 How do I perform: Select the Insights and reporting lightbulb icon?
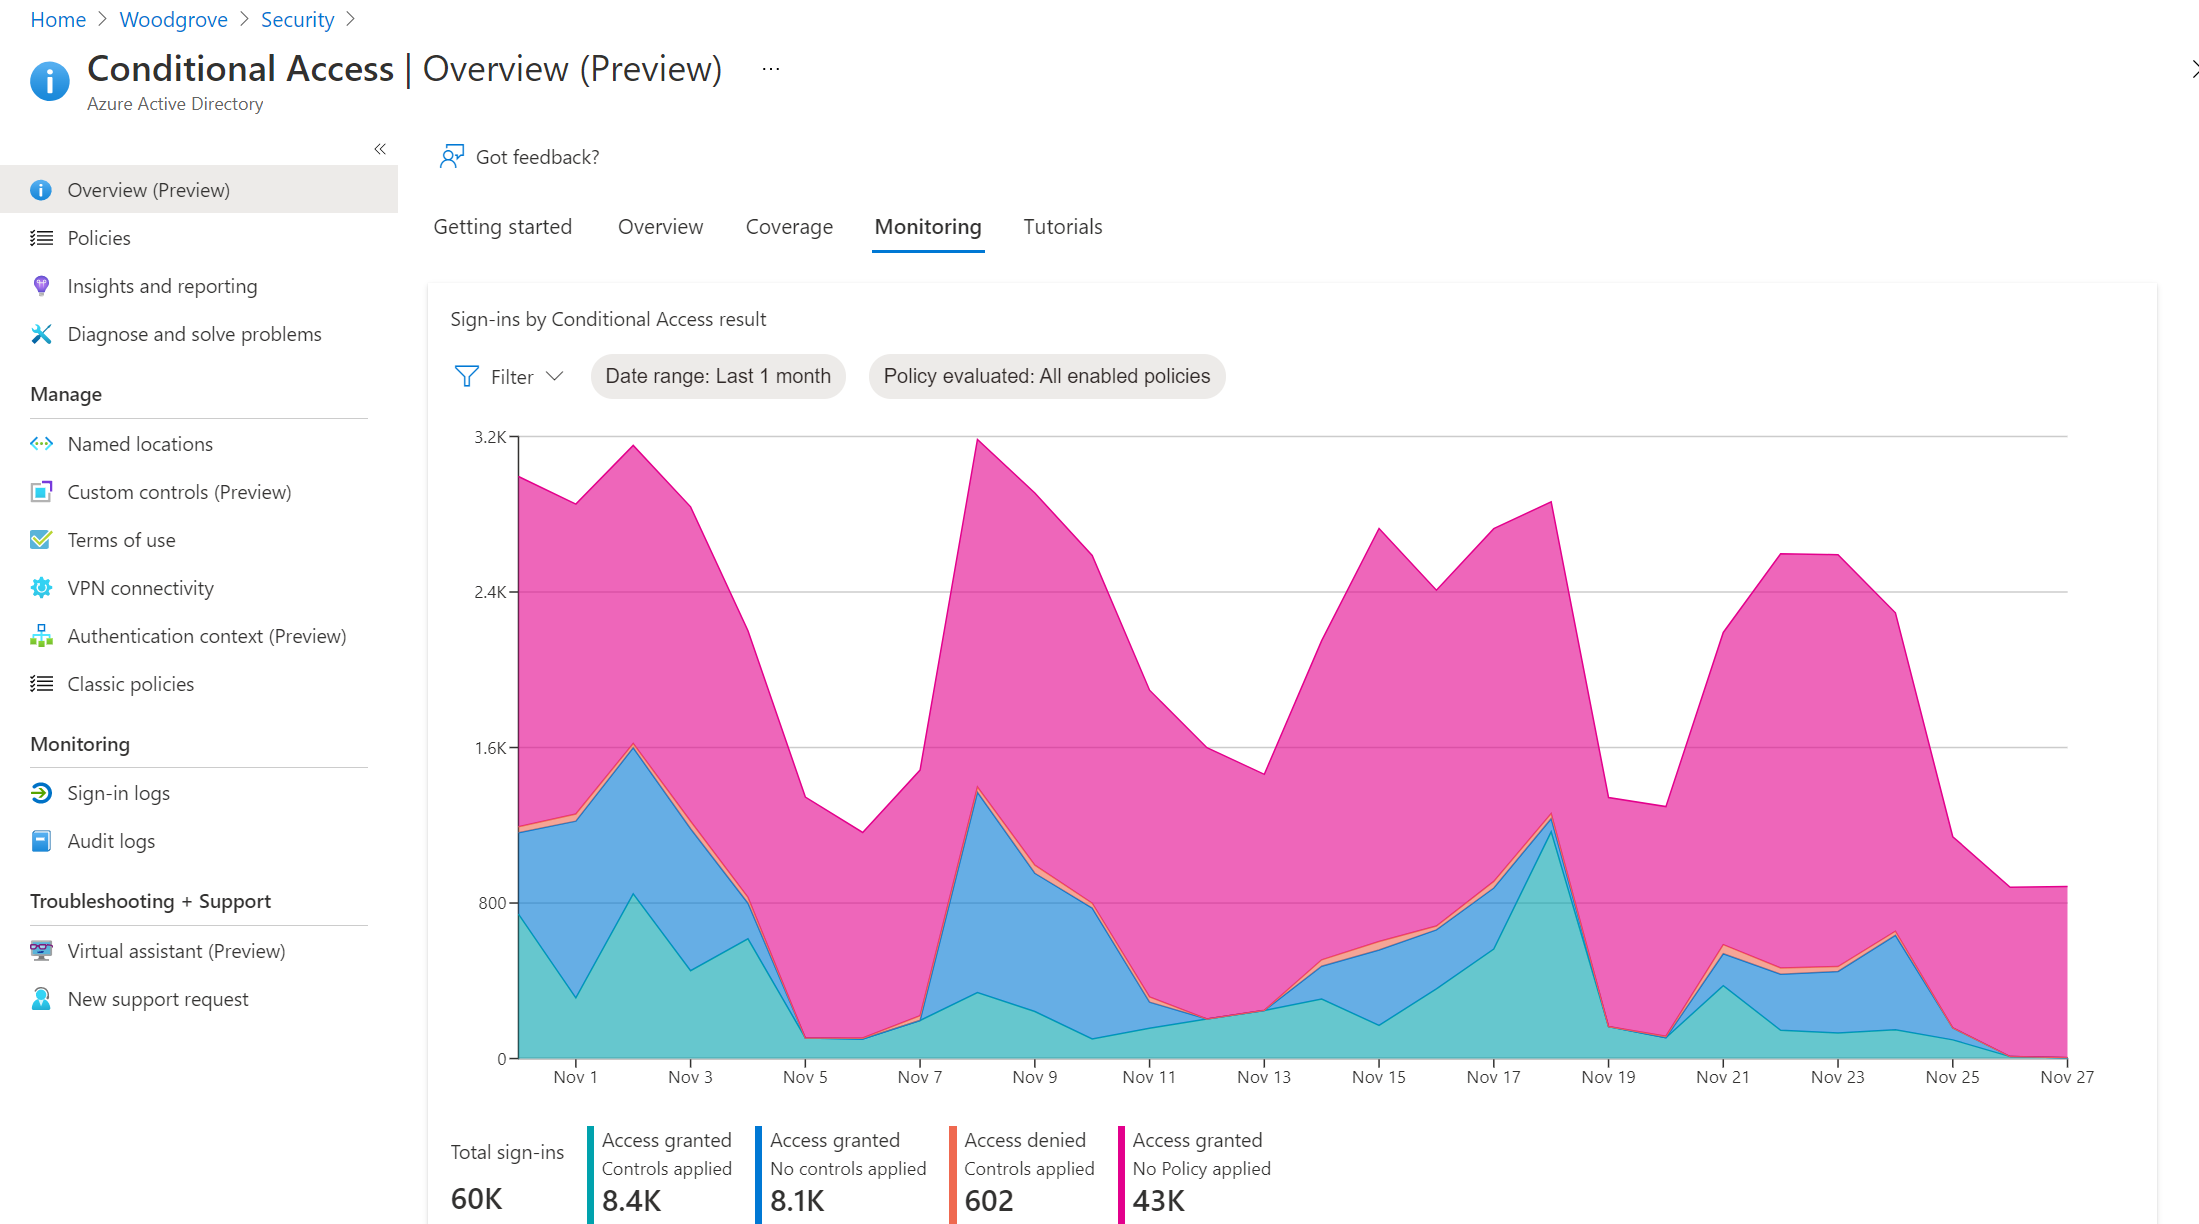[41, 286]
